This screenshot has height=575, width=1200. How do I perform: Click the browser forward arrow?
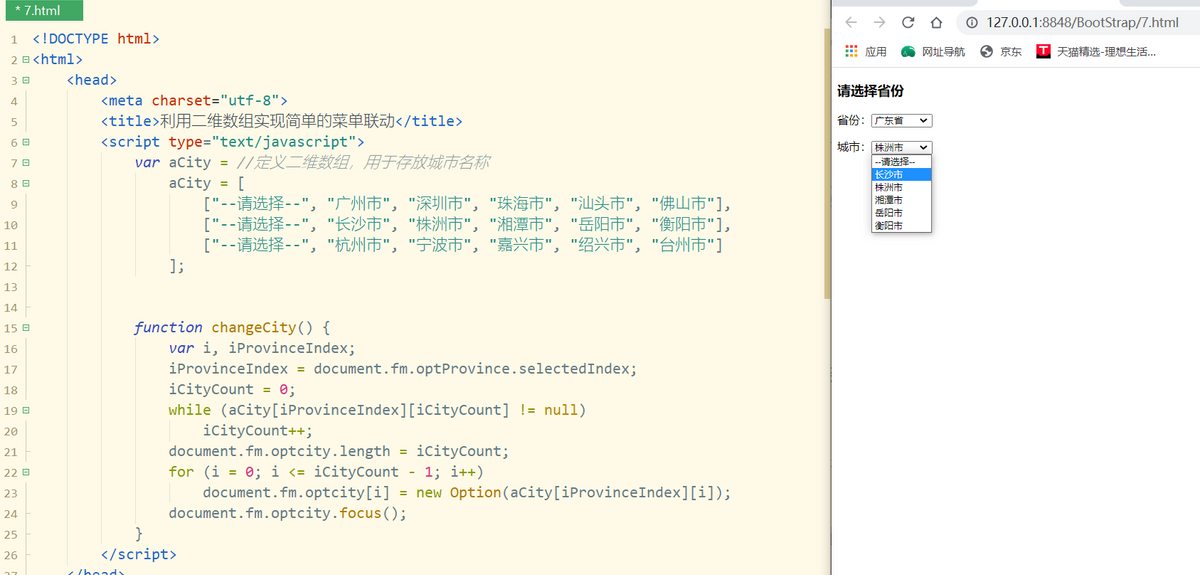(879, 22)
